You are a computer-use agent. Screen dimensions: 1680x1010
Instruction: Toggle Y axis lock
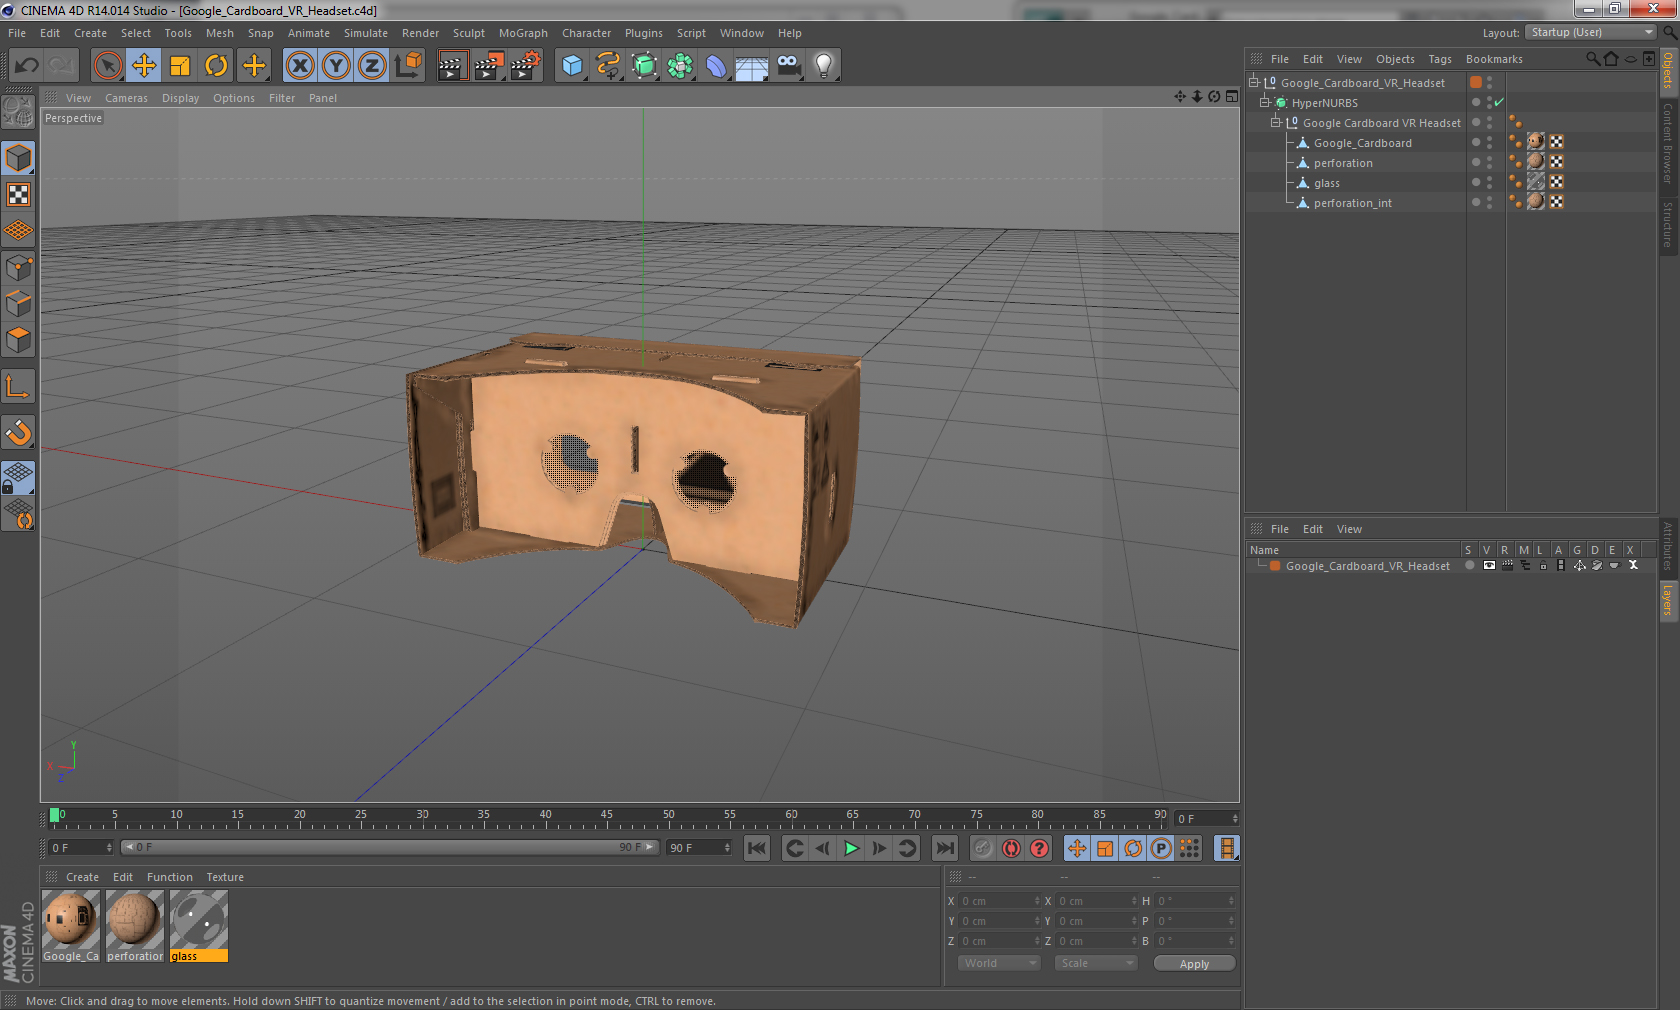coord(336,66)
